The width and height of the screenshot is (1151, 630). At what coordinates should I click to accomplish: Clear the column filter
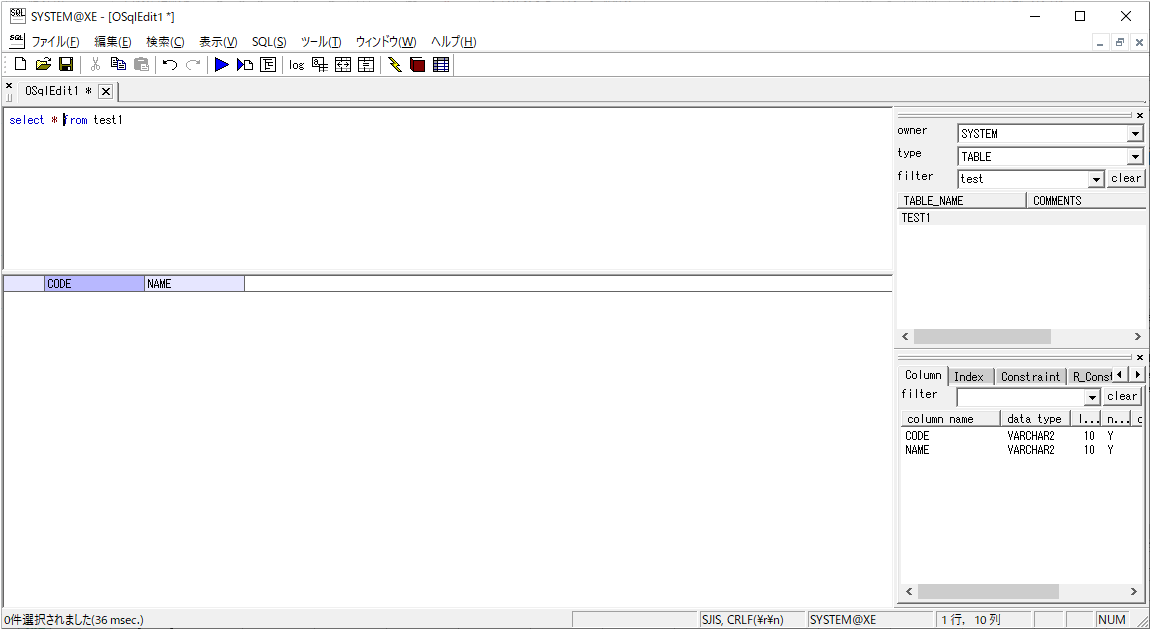click(1122, 397)
